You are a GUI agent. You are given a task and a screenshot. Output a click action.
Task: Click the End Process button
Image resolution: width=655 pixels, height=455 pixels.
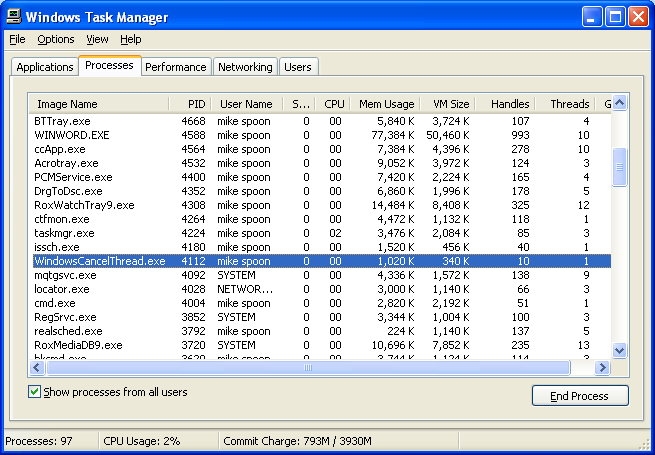pos(580,396)
